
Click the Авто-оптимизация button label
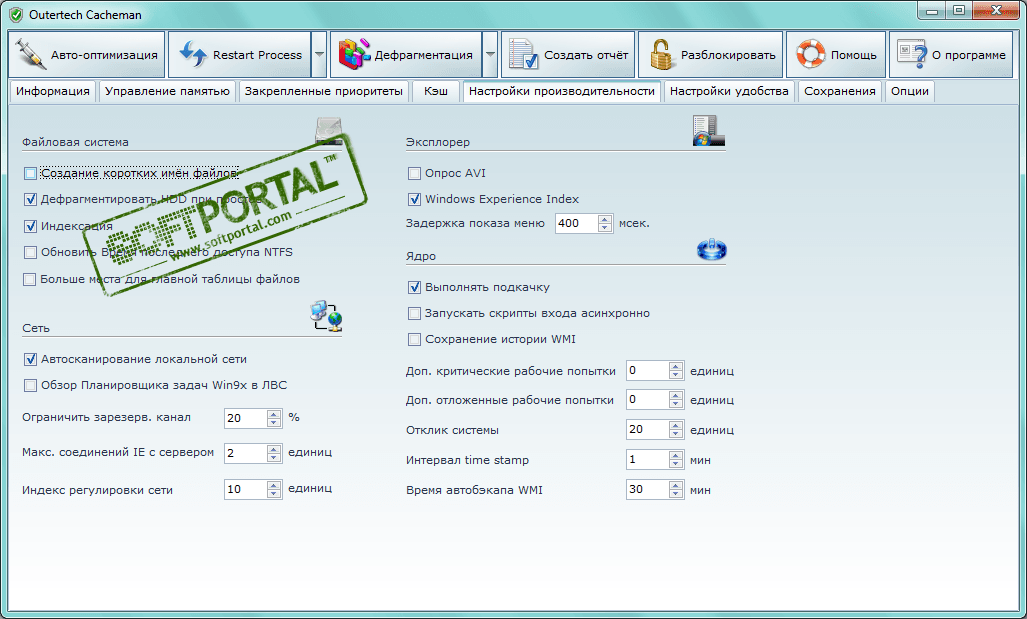(104, 55)
